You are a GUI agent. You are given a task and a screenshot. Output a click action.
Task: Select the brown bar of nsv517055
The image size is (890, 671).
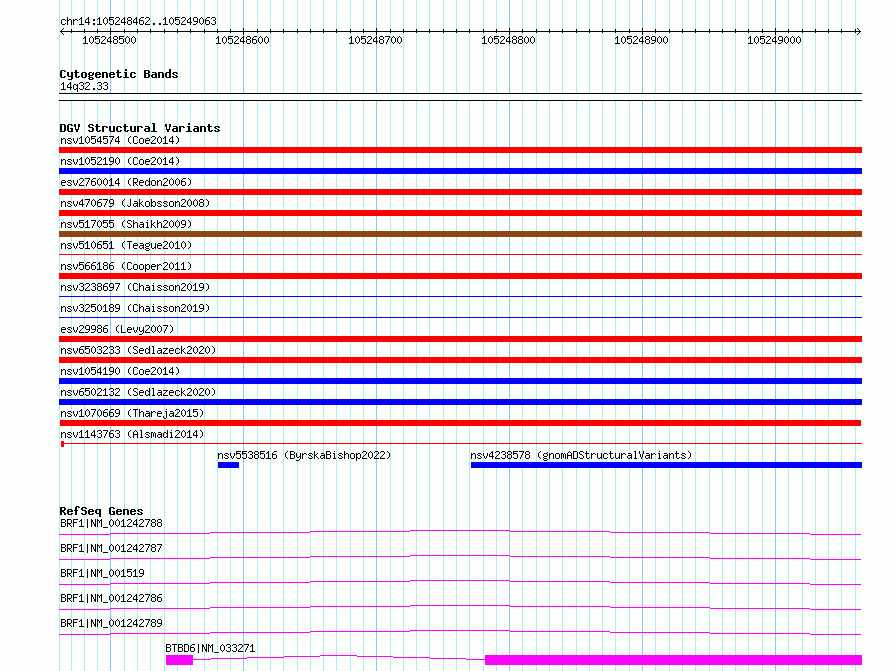[460, 234]
